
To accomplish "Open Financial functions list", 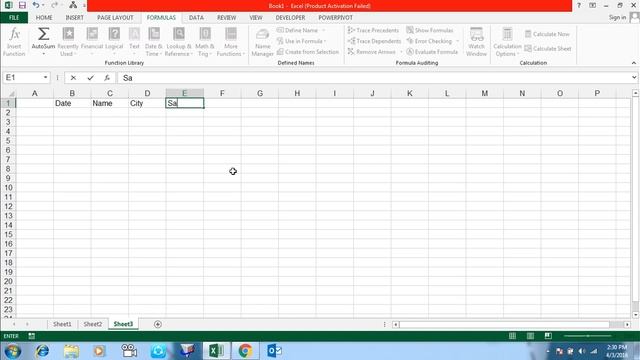I will point(92,42).
